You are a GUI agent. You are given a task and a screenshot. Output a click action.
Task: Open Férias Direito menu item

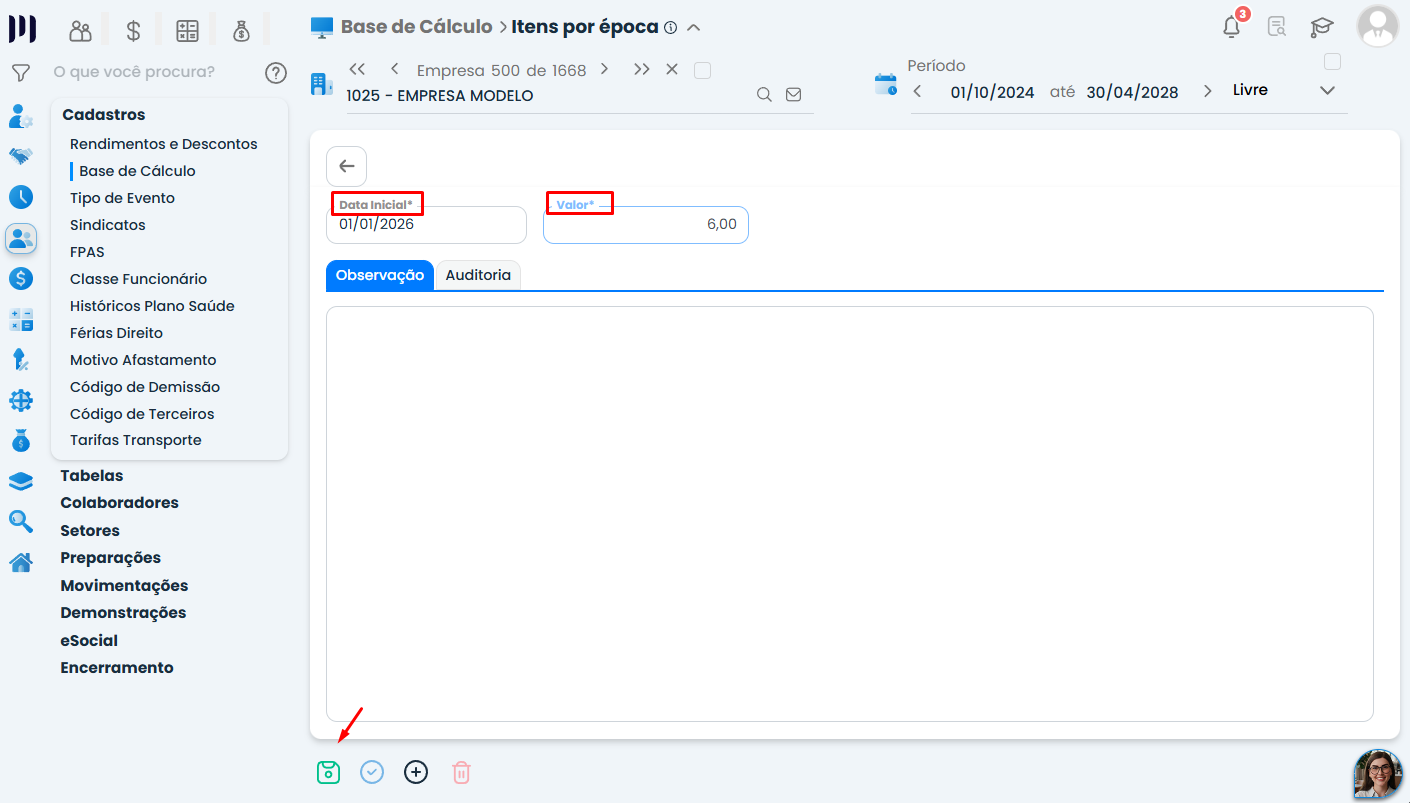pyautogui.click(x=116, y=333)
